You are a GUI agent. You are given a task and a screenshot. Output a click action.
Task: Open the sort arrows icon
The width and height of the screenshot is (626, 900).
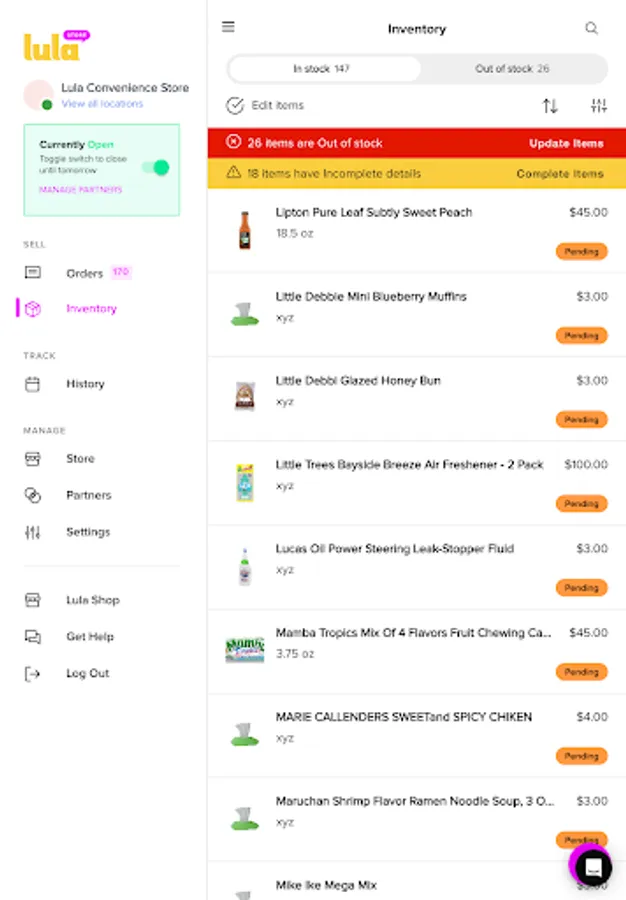550,105
